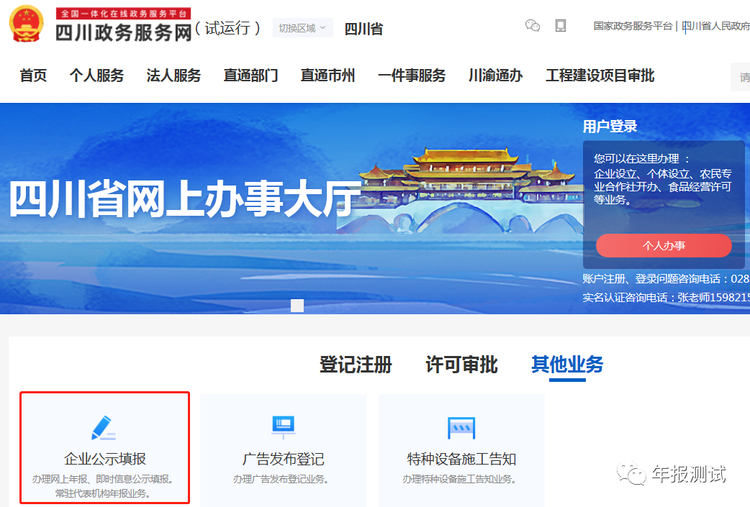Open 川渝通办 navigation item
This screenshot has height=507, width=750.
click(x=496, y=75)
